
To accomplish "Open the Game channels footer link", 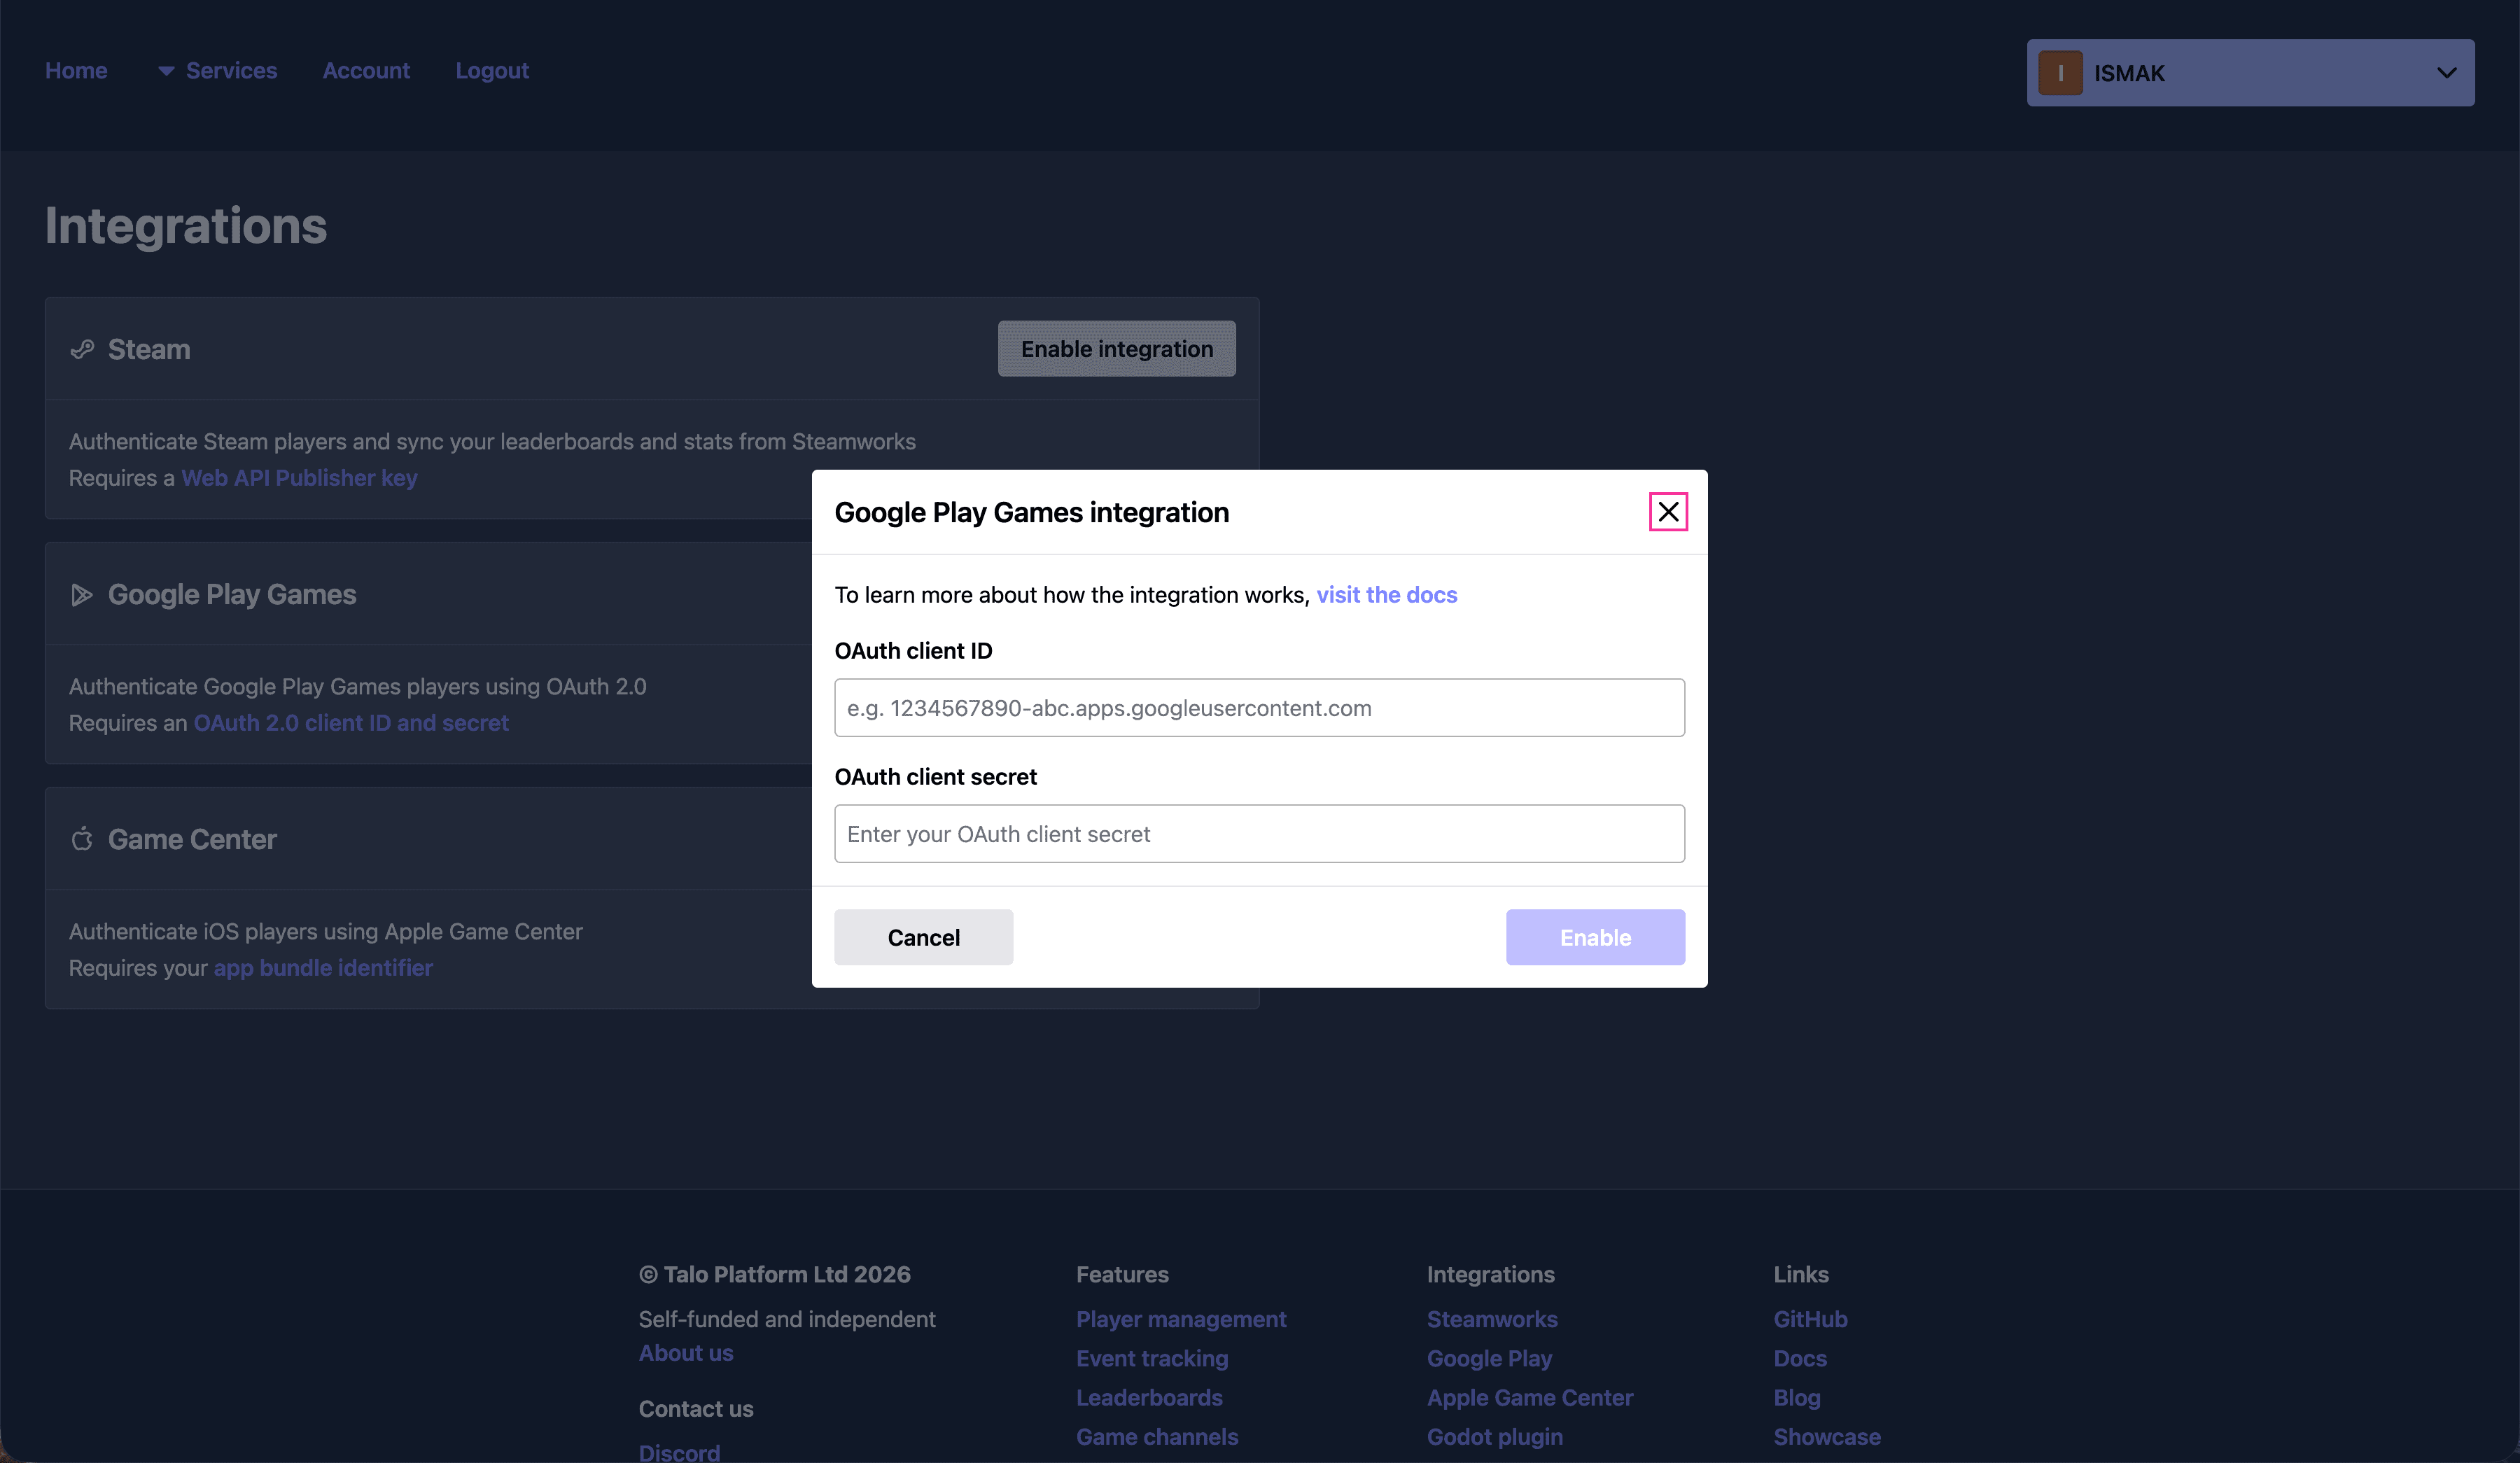I will point(1157,1436).
